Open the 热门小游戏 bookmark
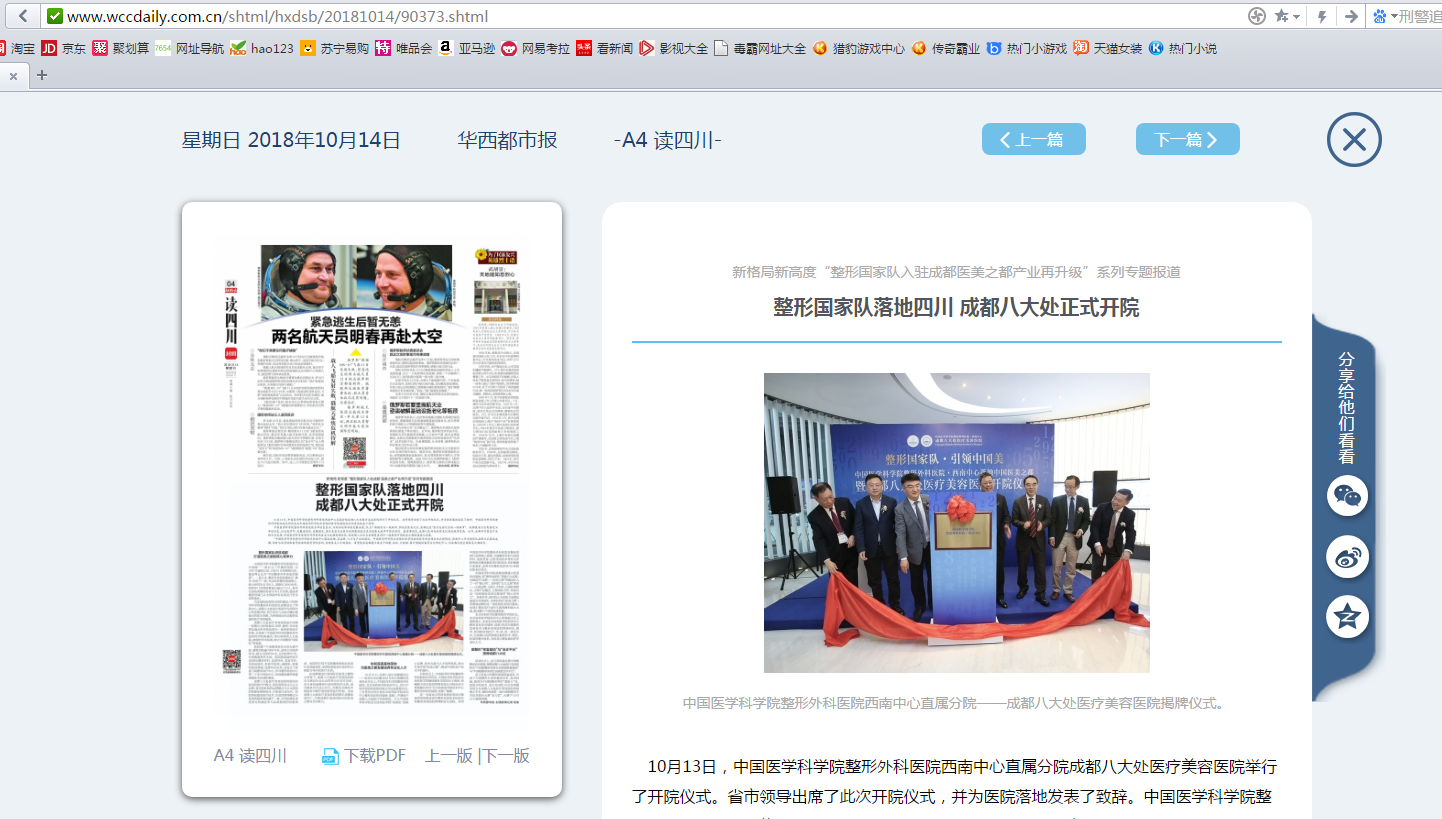 [x=1027, y=48]
